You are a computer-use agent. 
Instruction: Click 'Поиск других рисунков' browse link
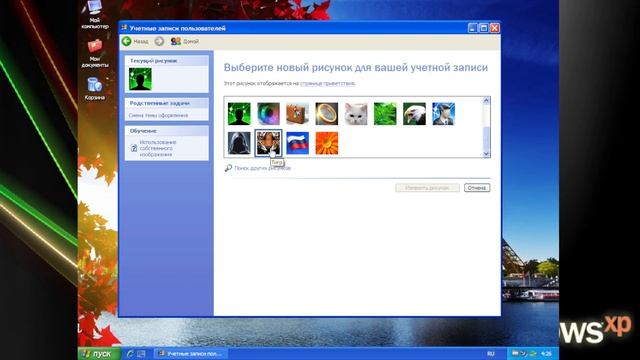(x=262, y=168)
